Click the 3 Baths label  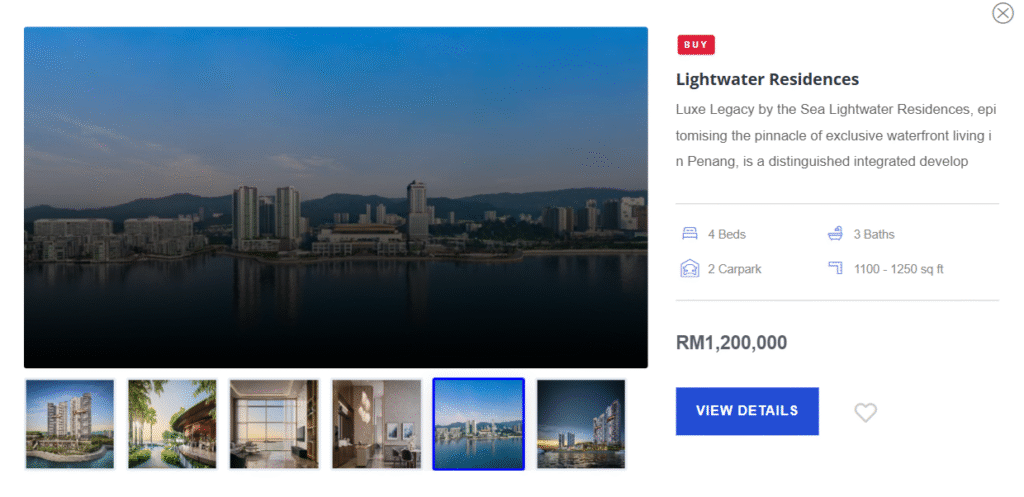(874, 234)
